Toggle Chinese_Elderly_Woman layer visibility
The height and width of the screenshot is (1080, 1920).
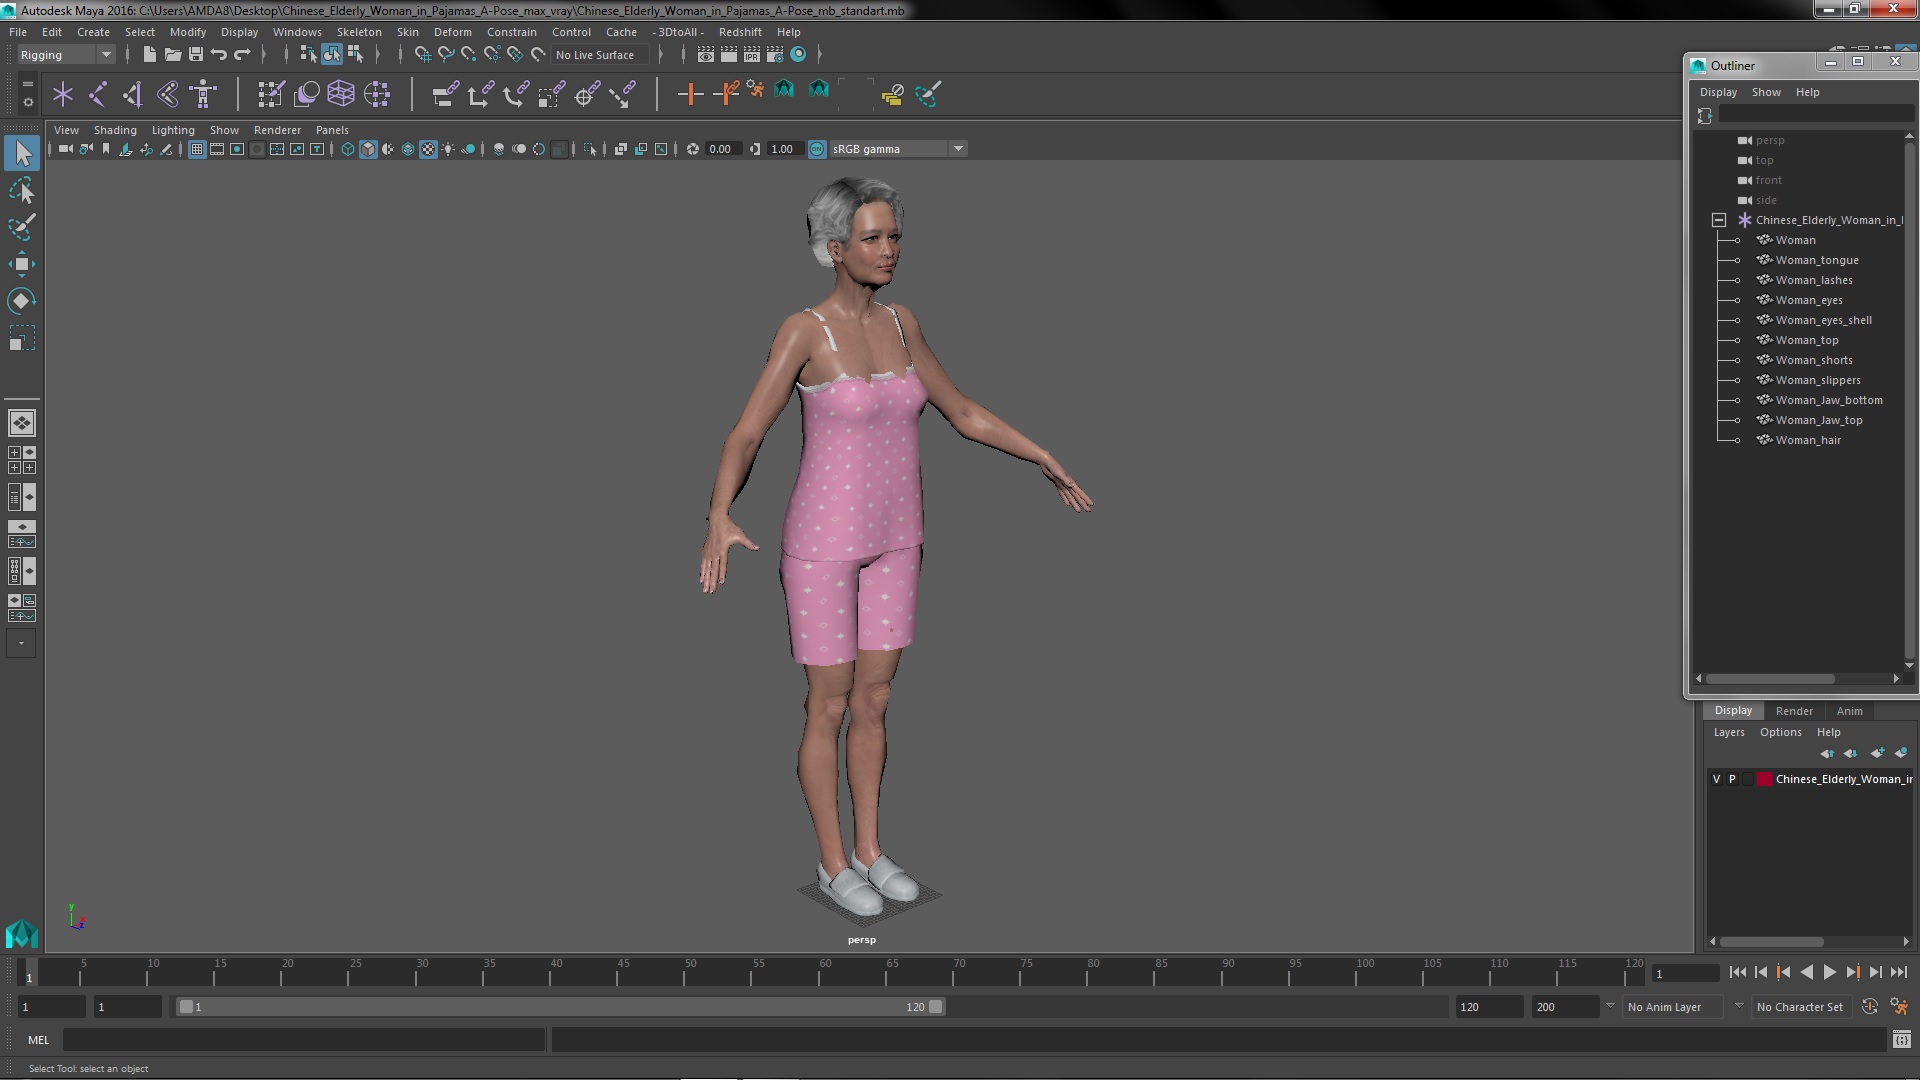coord(1716,778)
